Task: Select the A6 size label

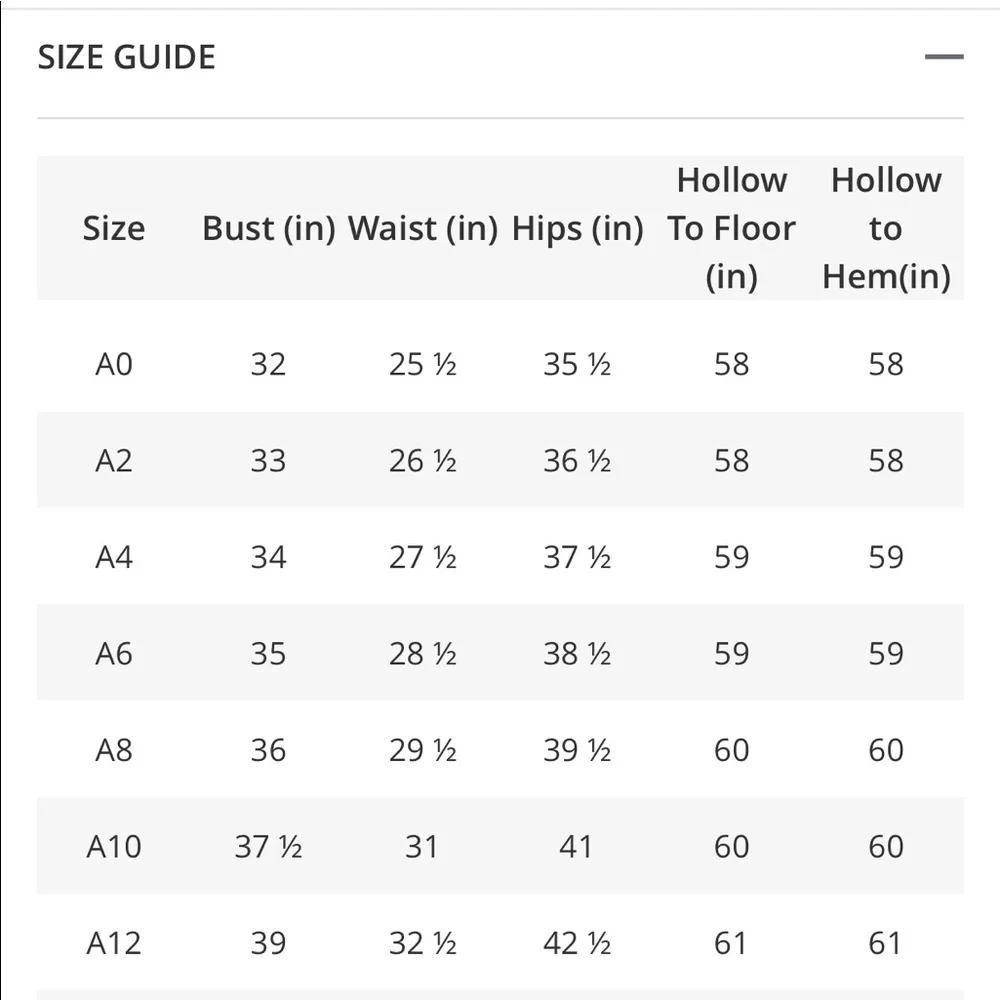Action: [114, 654]
